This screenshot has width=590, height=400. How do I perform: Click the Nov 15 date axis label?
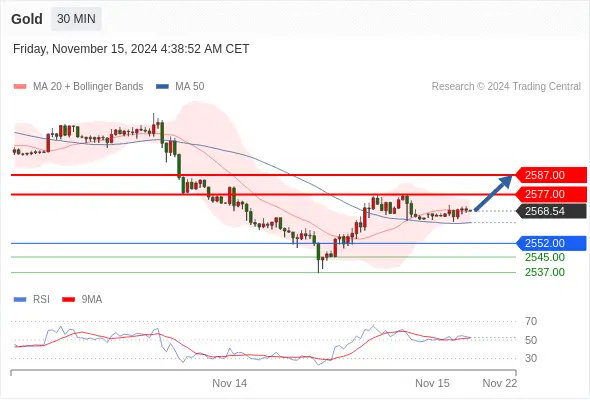[432, 383]
